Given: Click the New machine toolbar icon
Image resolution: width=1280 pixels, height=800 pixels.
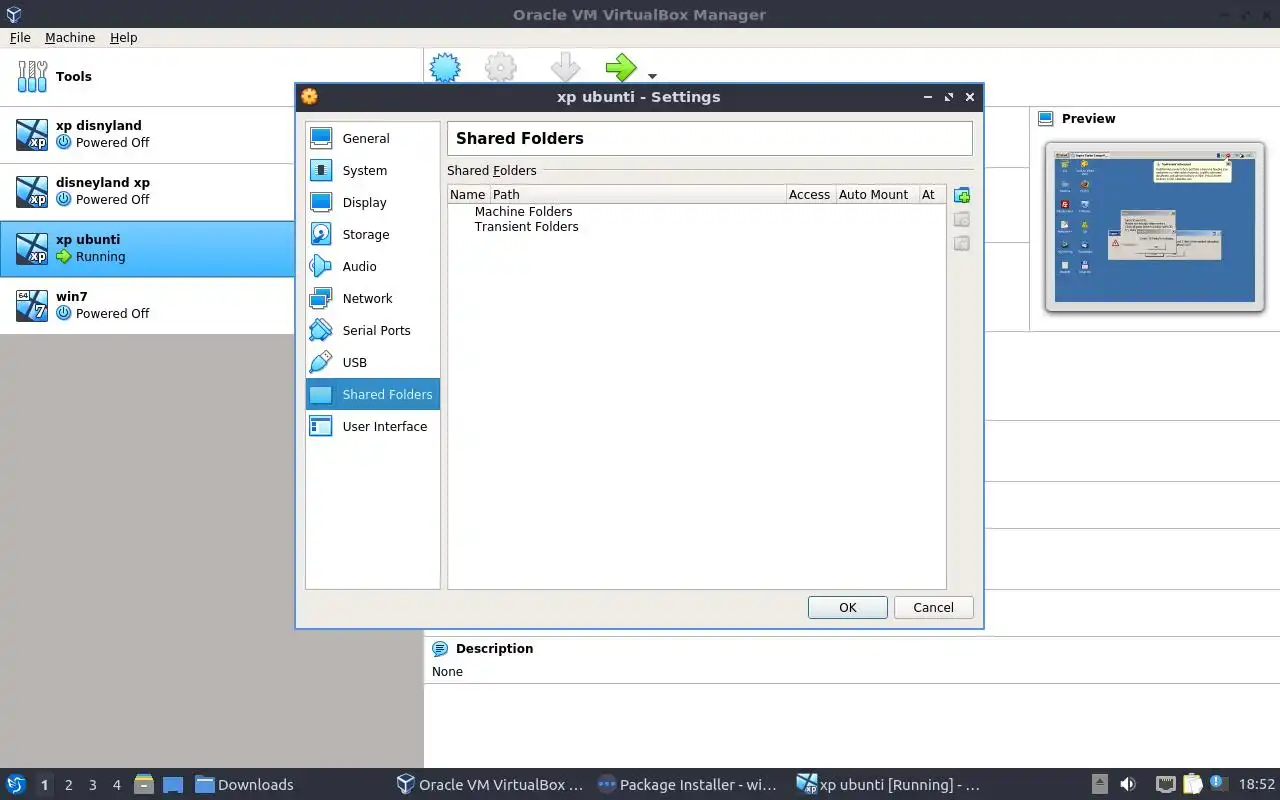Looking at the screenshot, I should pos(445,68).
